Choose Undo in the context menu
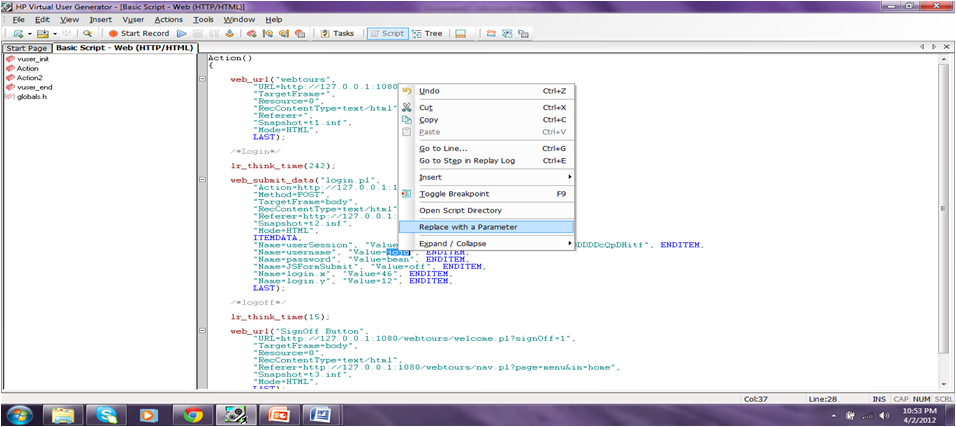The width and height of the screenshot is (956, 427). click(x=486, y=91)
